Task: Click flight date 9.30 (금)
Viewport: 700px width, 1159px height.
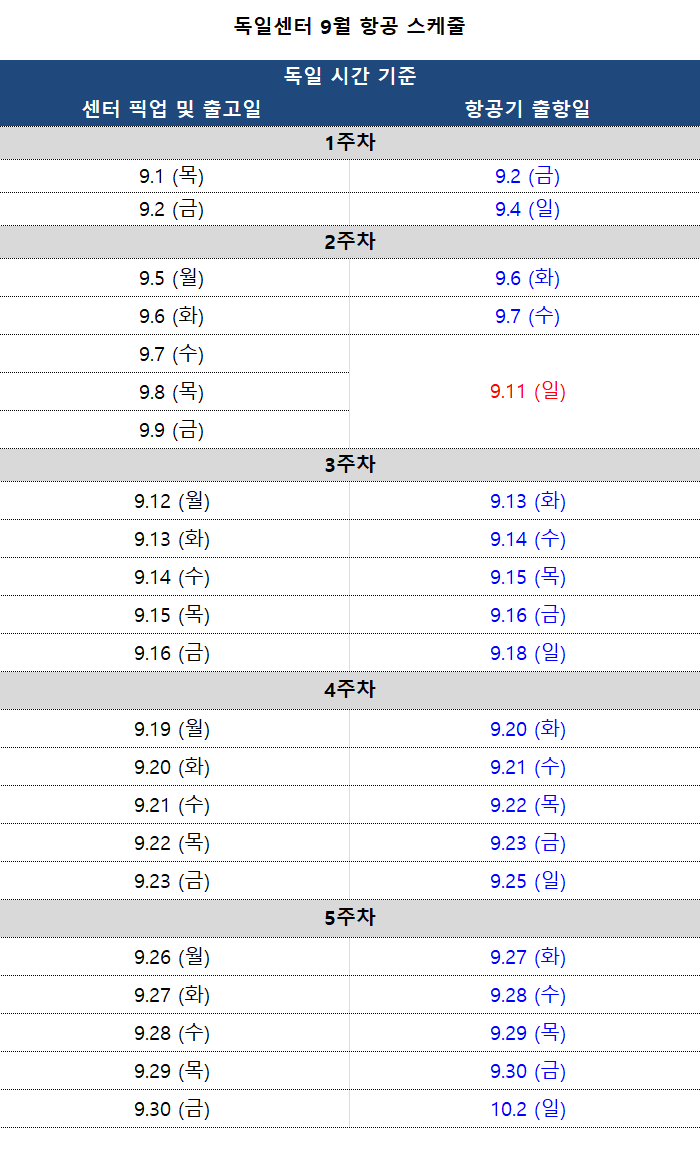Action: pyautogui.click(x=528, y=1071)
